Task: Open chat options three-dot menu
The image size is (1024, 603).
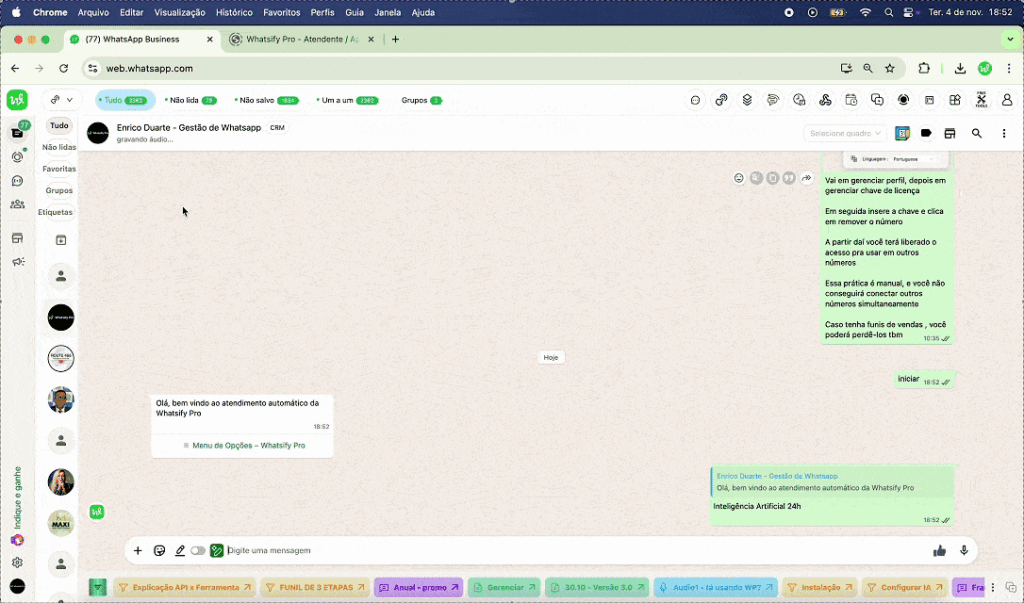Action: pyautogui.click(x=1004, y=133)
